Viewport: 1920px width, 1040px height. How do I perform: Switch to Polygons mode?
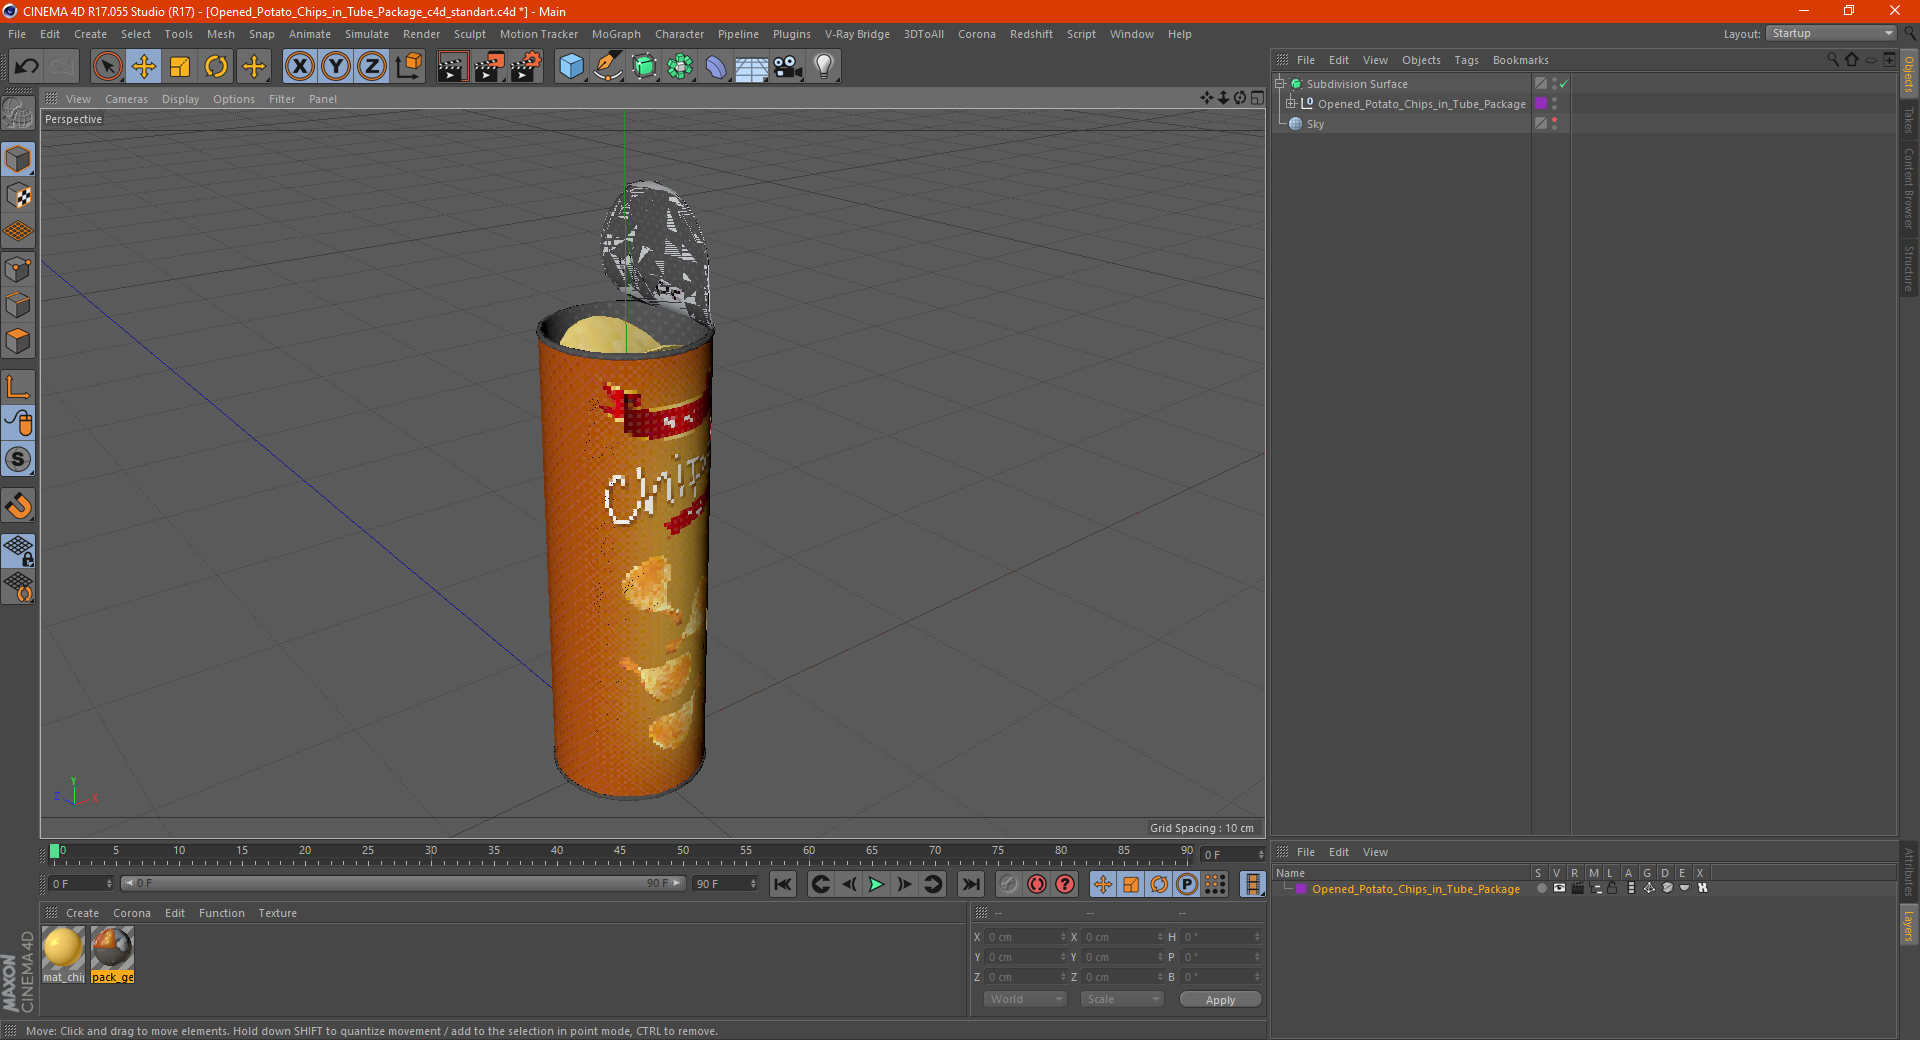pyautogui.click(x=19, y=341)
